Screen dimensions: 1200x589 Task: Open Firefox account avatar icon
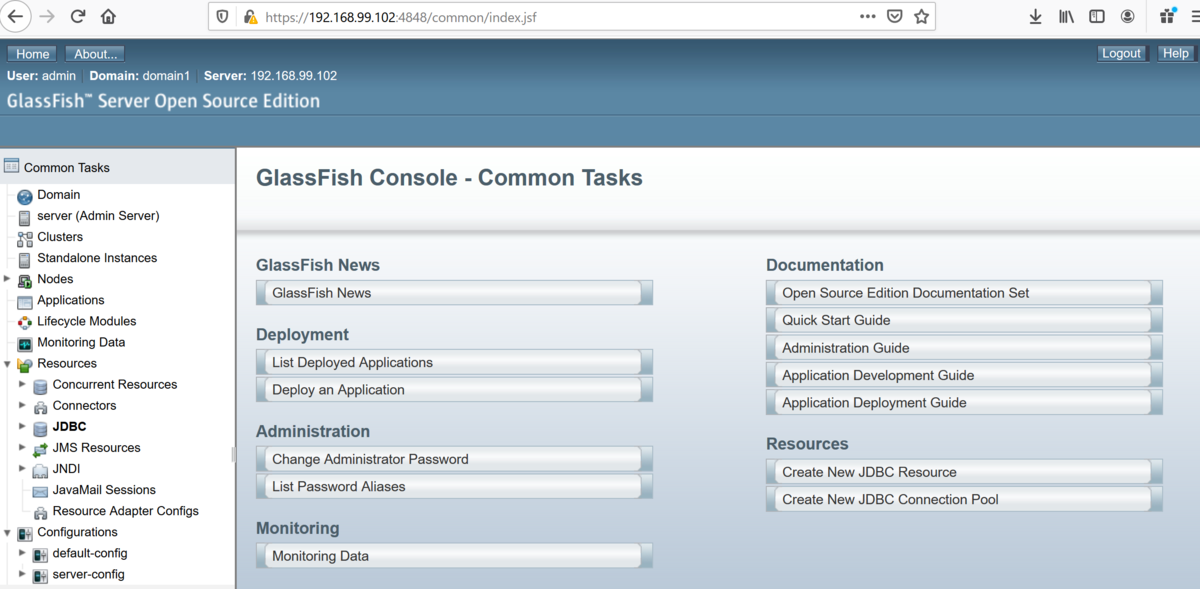1128,17
